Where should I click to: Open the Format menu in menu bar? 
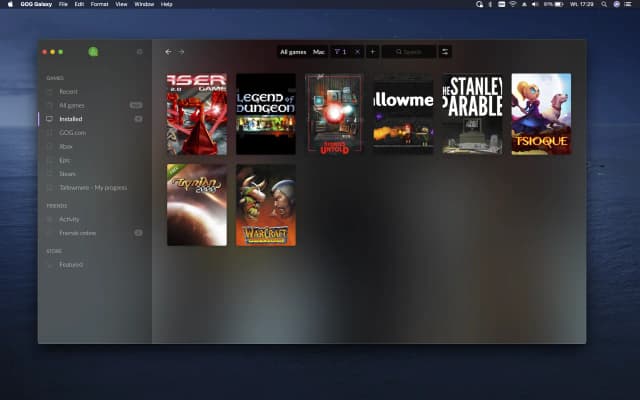99,4
